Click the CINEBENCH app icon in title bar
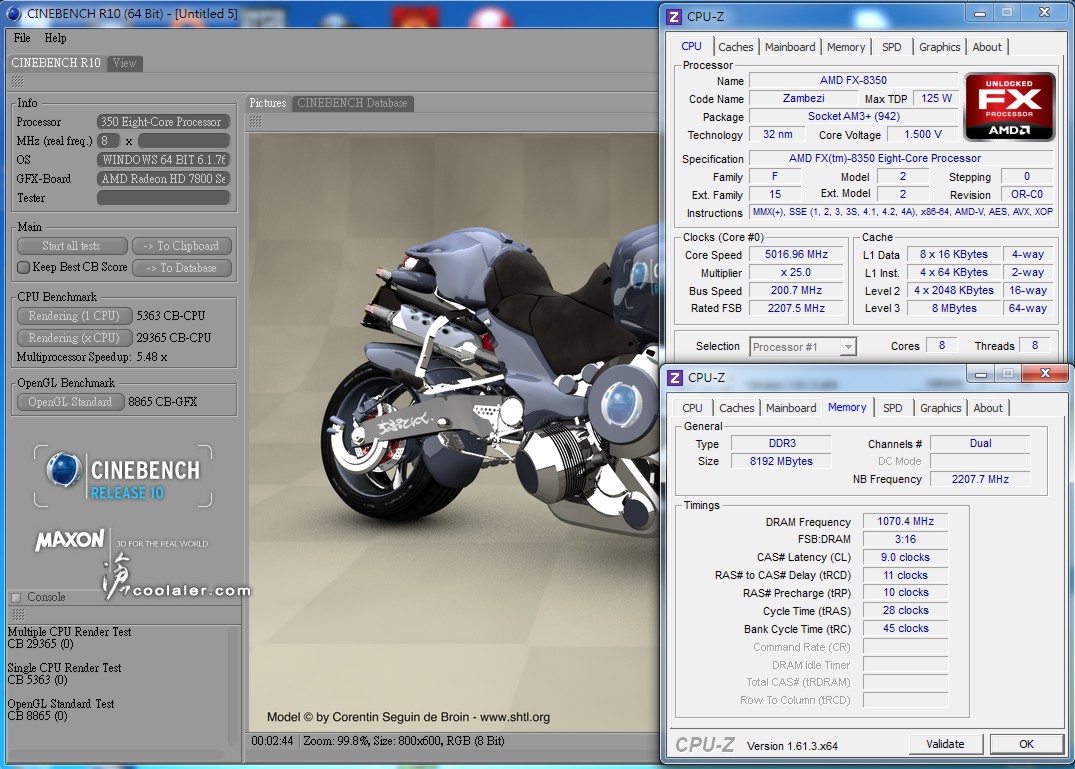Viewport: 1075px width, 769px height. pos(14,14)
